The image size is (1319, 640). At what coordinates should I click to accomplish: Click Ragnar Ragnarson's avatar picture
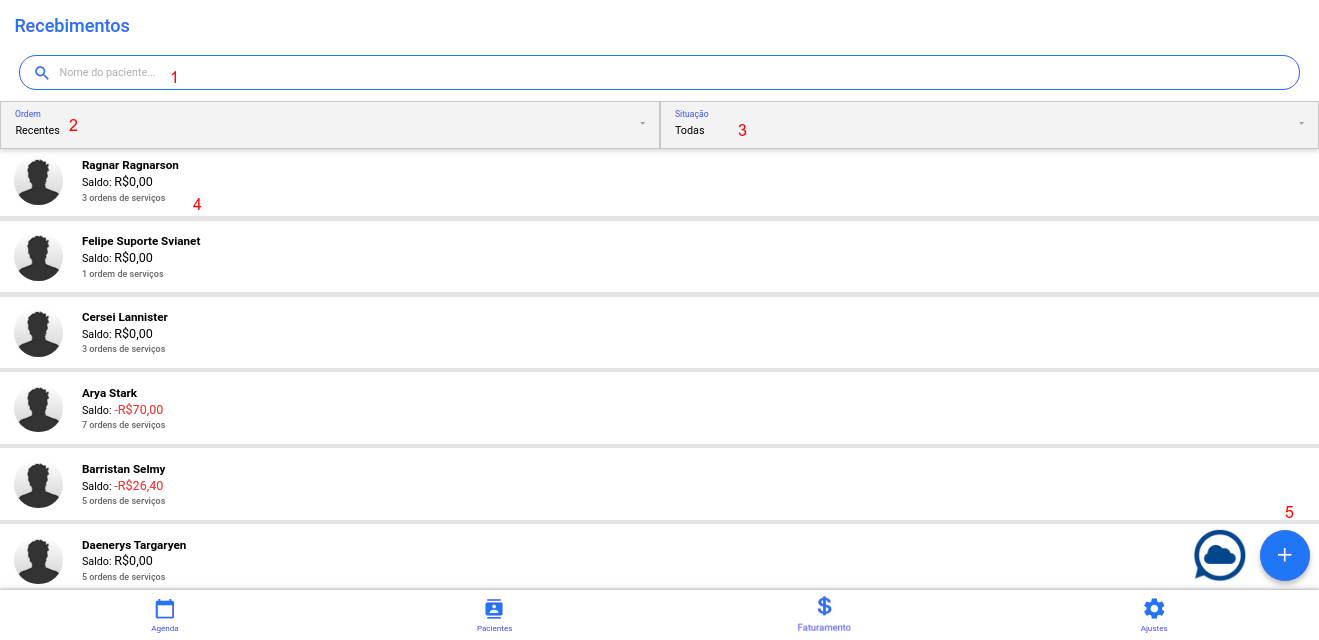coord(39,181)
